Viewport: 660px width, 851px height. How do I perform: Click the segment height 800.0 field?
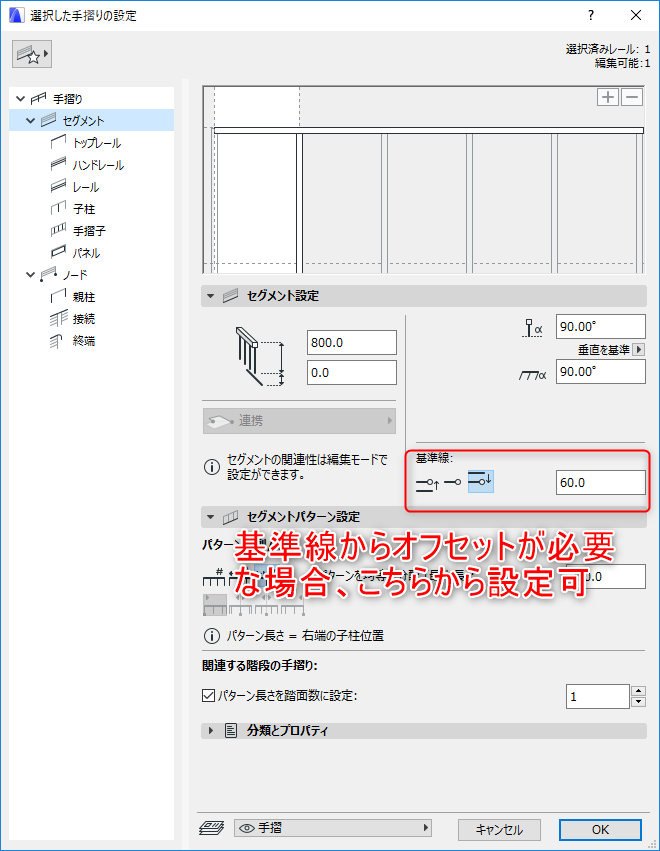[x=352, y=342]
